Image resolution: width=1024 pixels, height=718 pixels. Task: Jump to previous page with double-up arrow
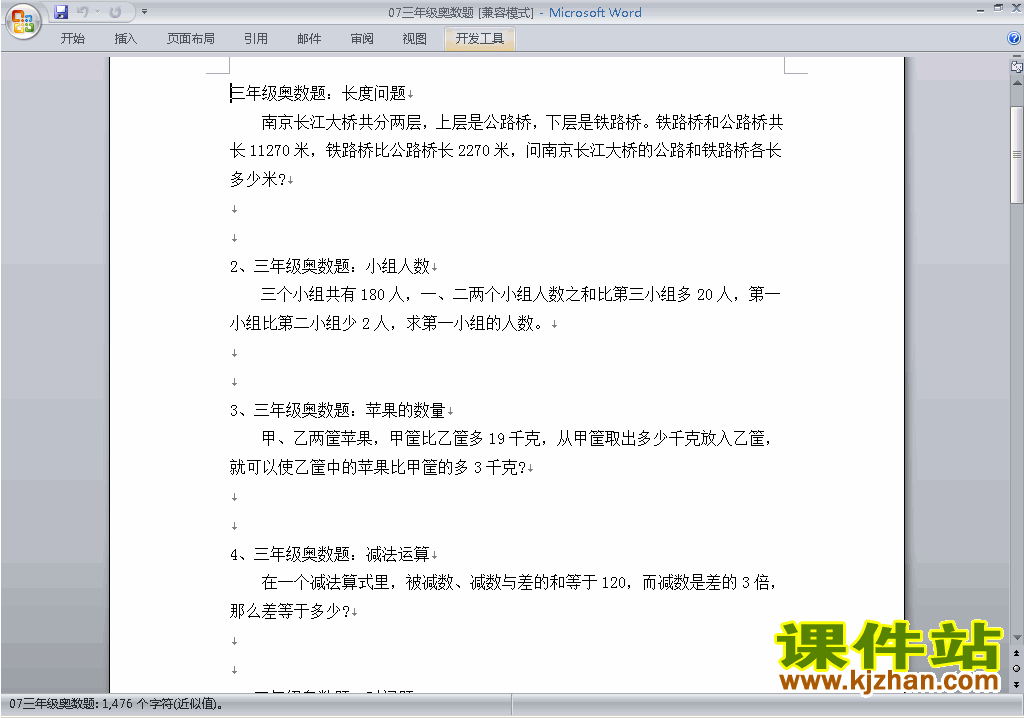pyautogui.click(x=1016, y=653)
